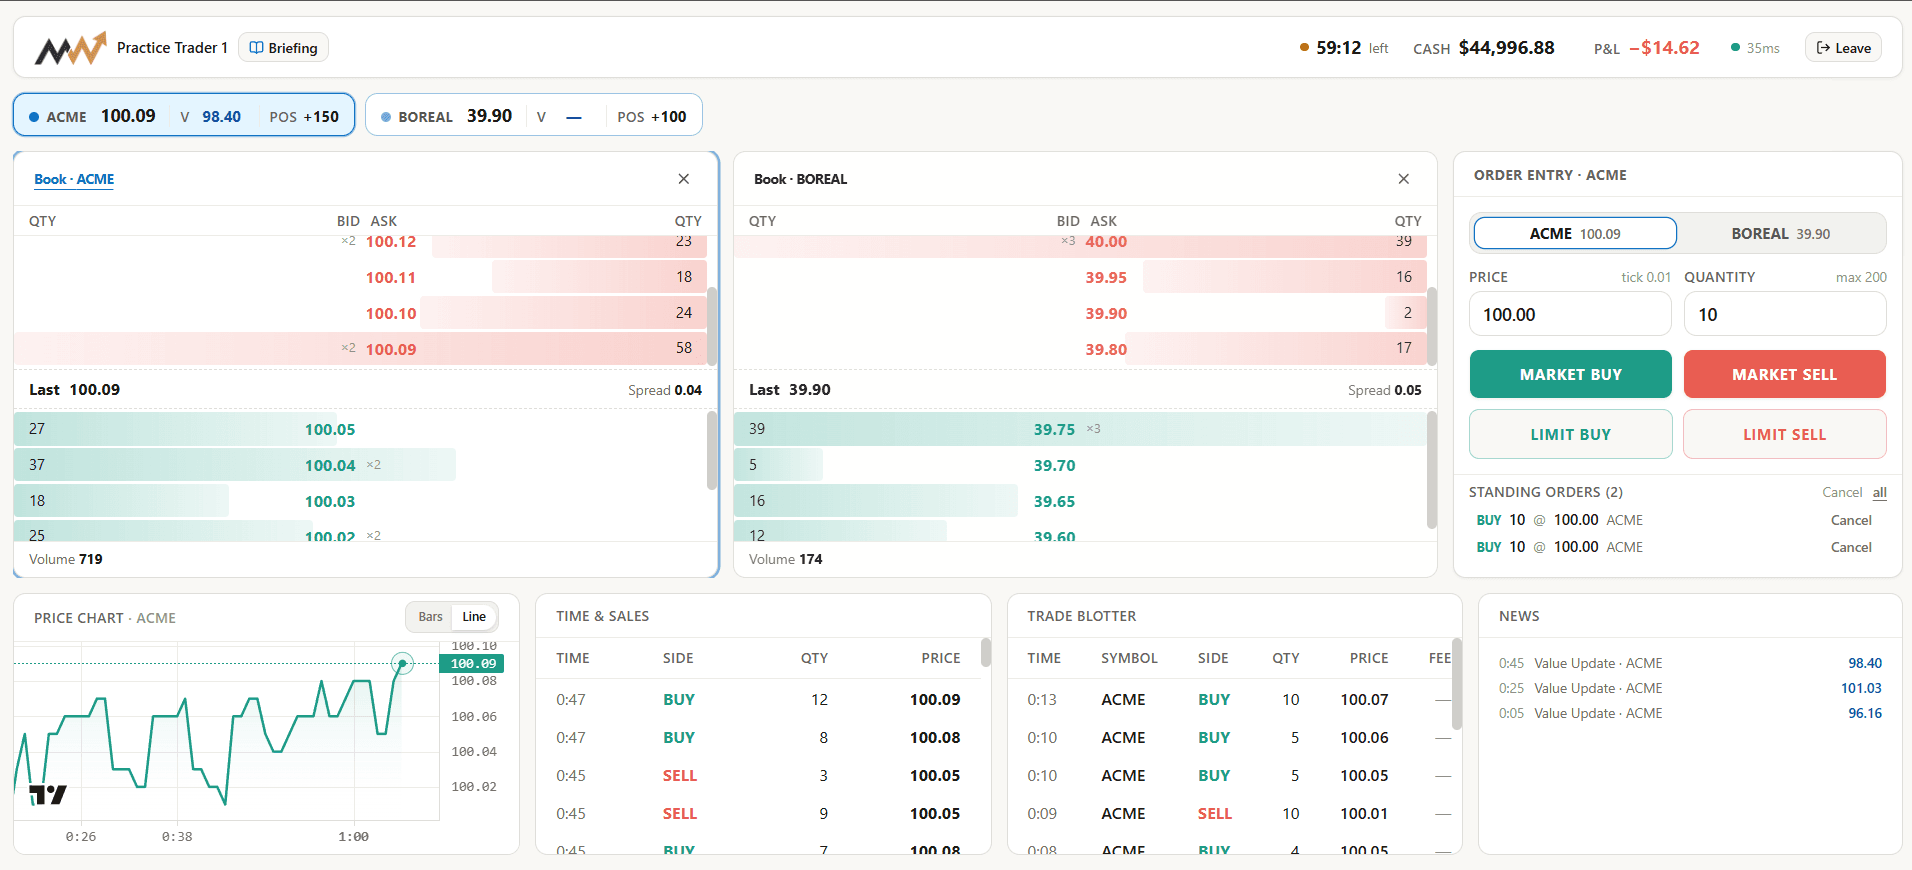Click the chart's current price marker dot
The height and width of the screenshot is (870, 1912).
402,663
